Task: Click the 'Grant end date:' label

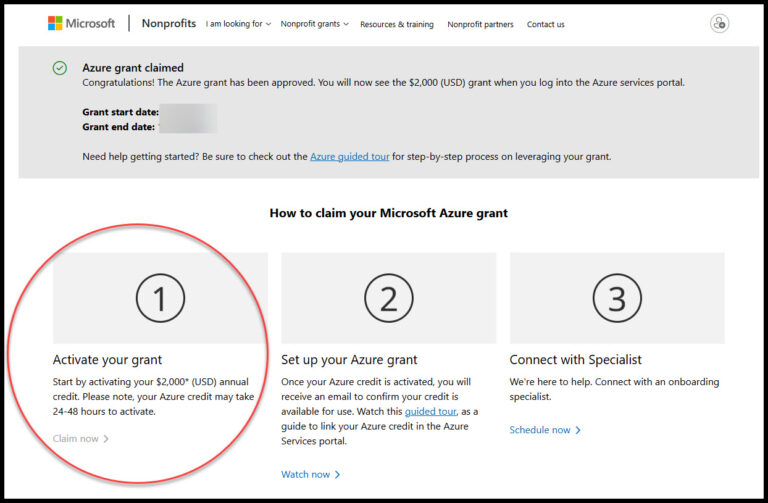Action: pos(119,127)
